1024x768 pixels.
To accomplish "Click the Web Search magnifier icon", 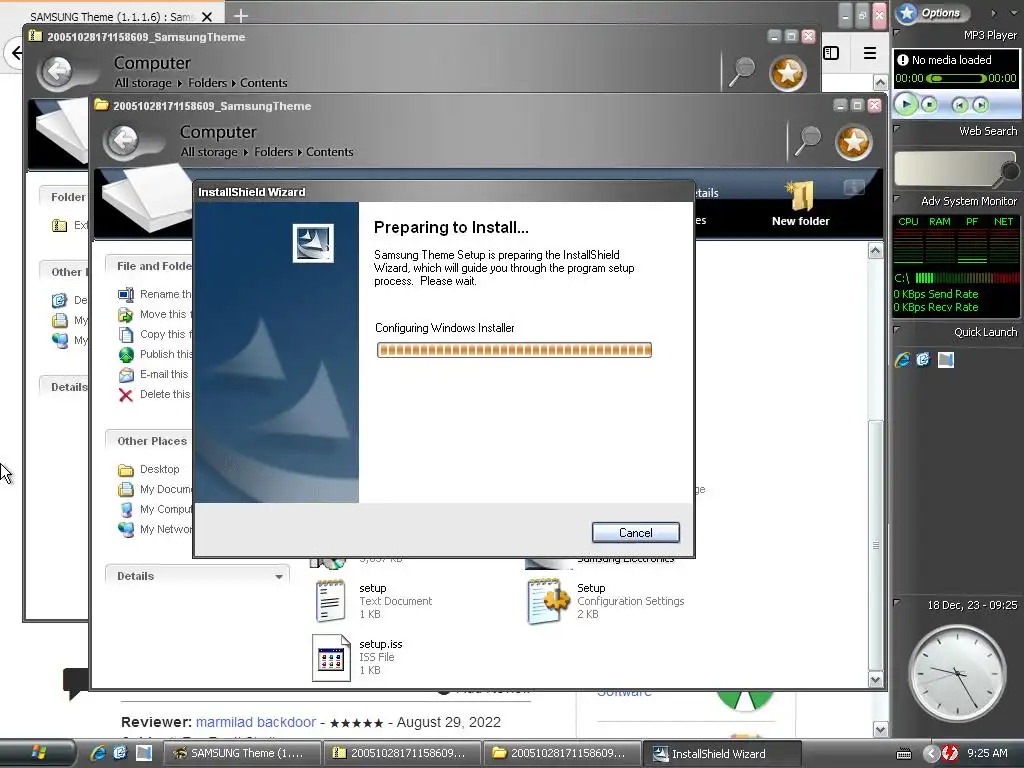I will pyautogui.click(x=1009, y=171).
